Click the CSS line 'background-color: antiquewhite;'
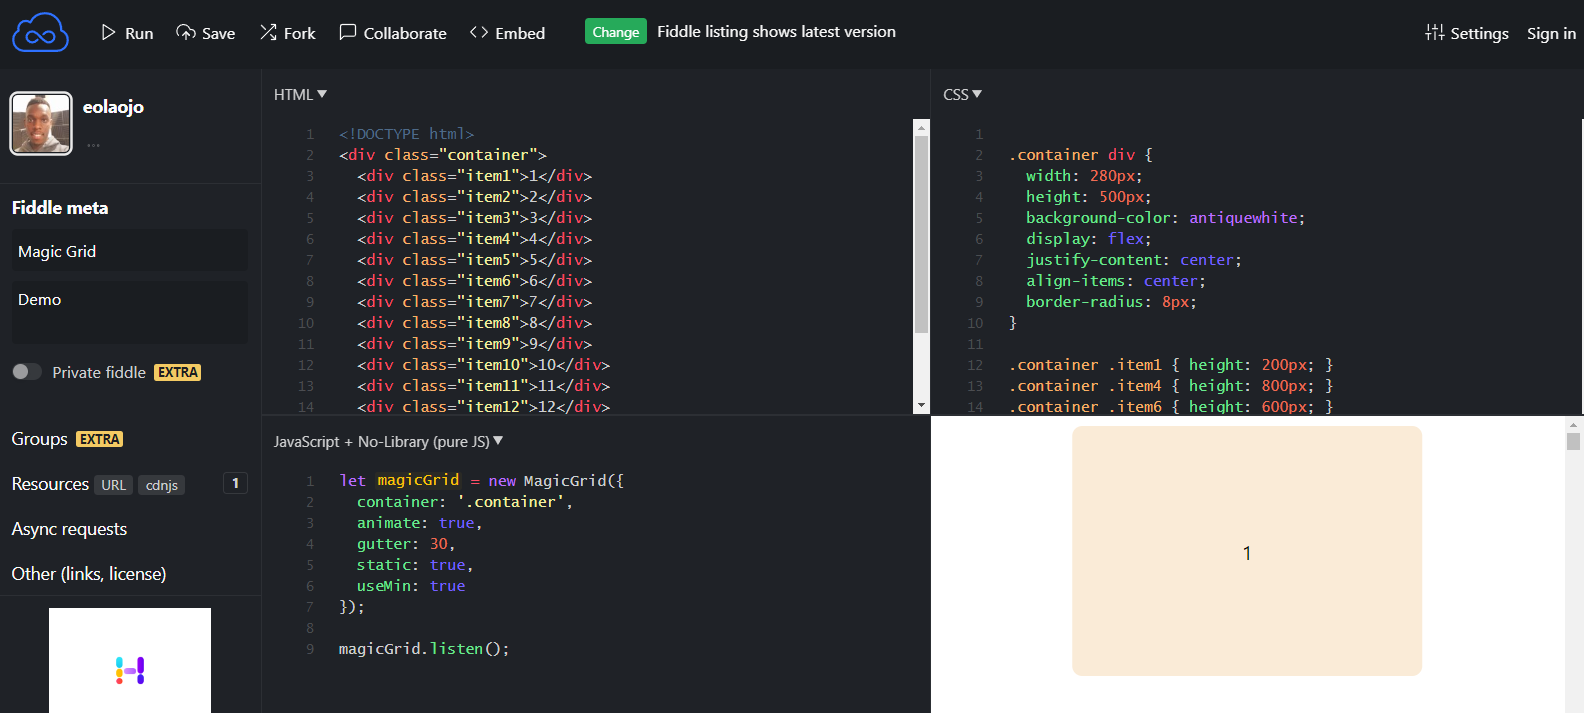 click(x=1165, y=218)
